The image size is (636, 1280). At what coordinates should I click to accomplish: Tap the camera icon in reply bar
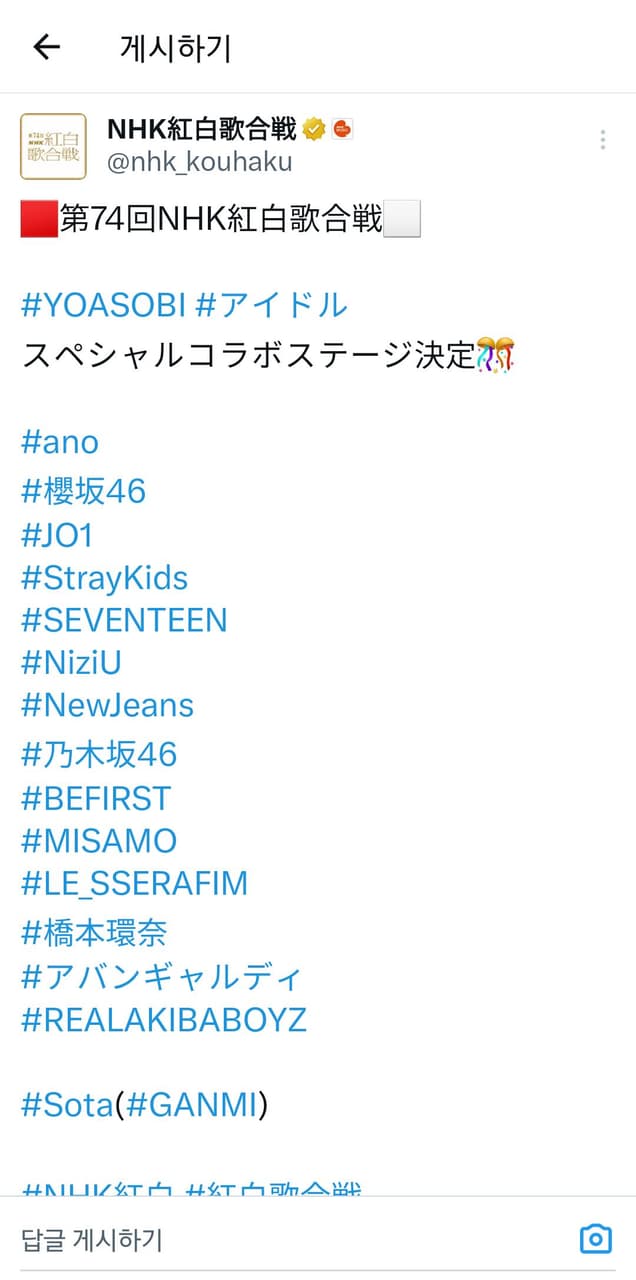[x=595, y=1239]
